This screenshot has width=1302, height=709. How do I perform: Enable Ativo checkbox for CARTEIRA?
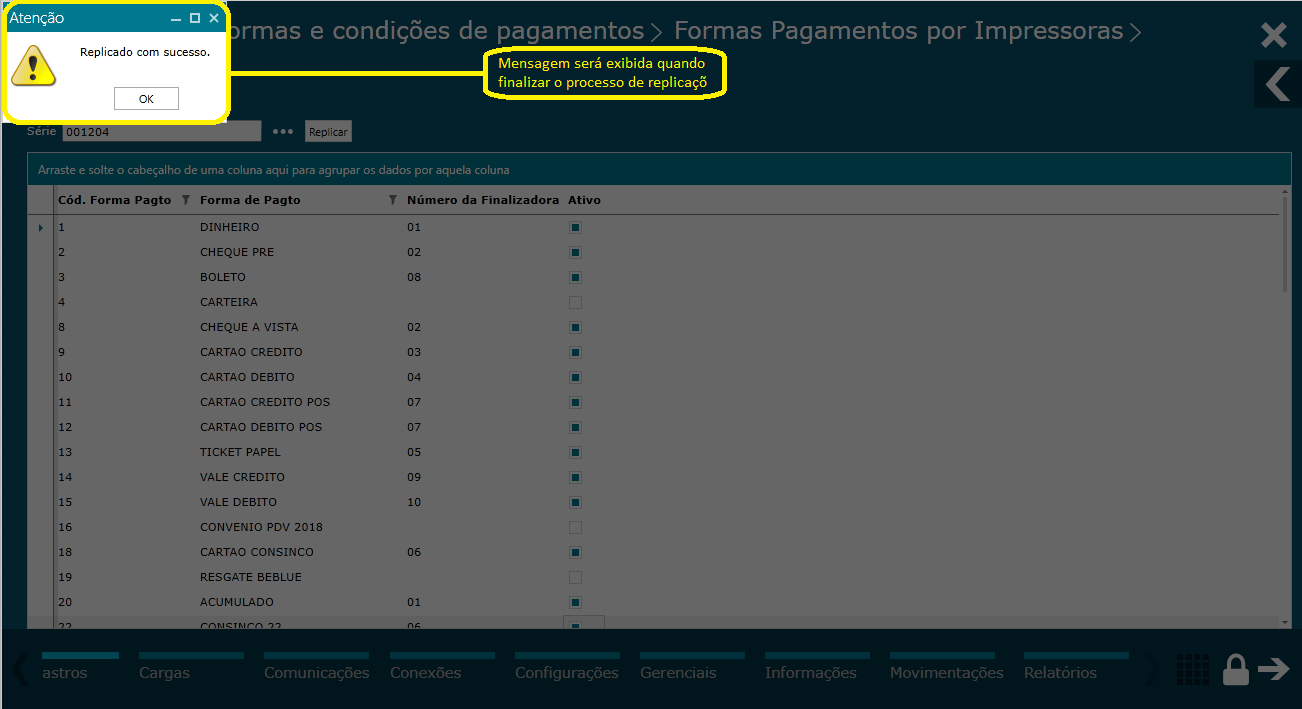coord(575,302)
